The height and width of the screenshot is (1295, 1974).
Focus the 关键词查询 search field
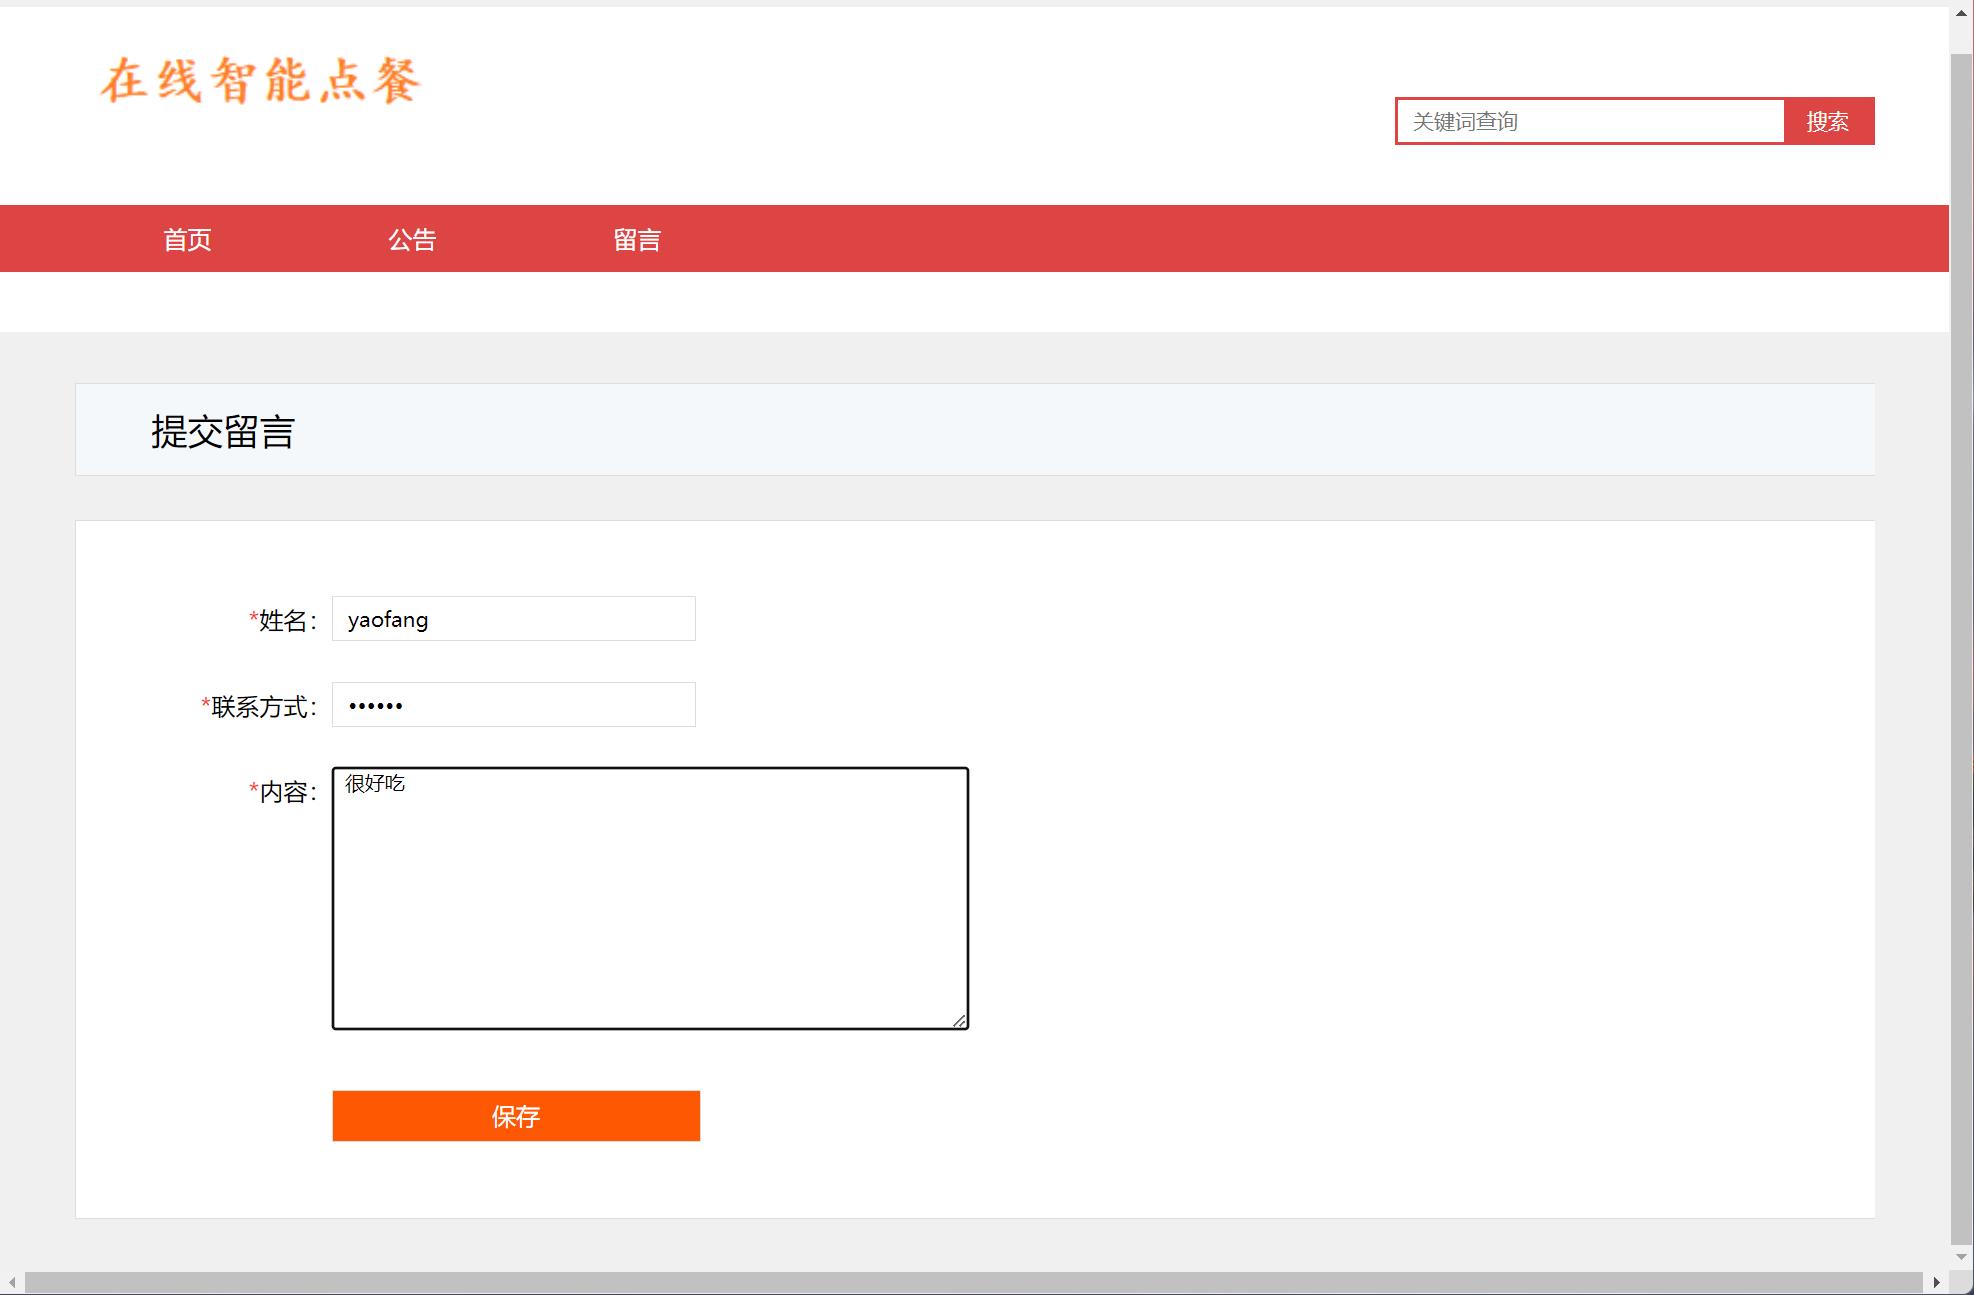pyautogui.click(x=1590, y=121)
